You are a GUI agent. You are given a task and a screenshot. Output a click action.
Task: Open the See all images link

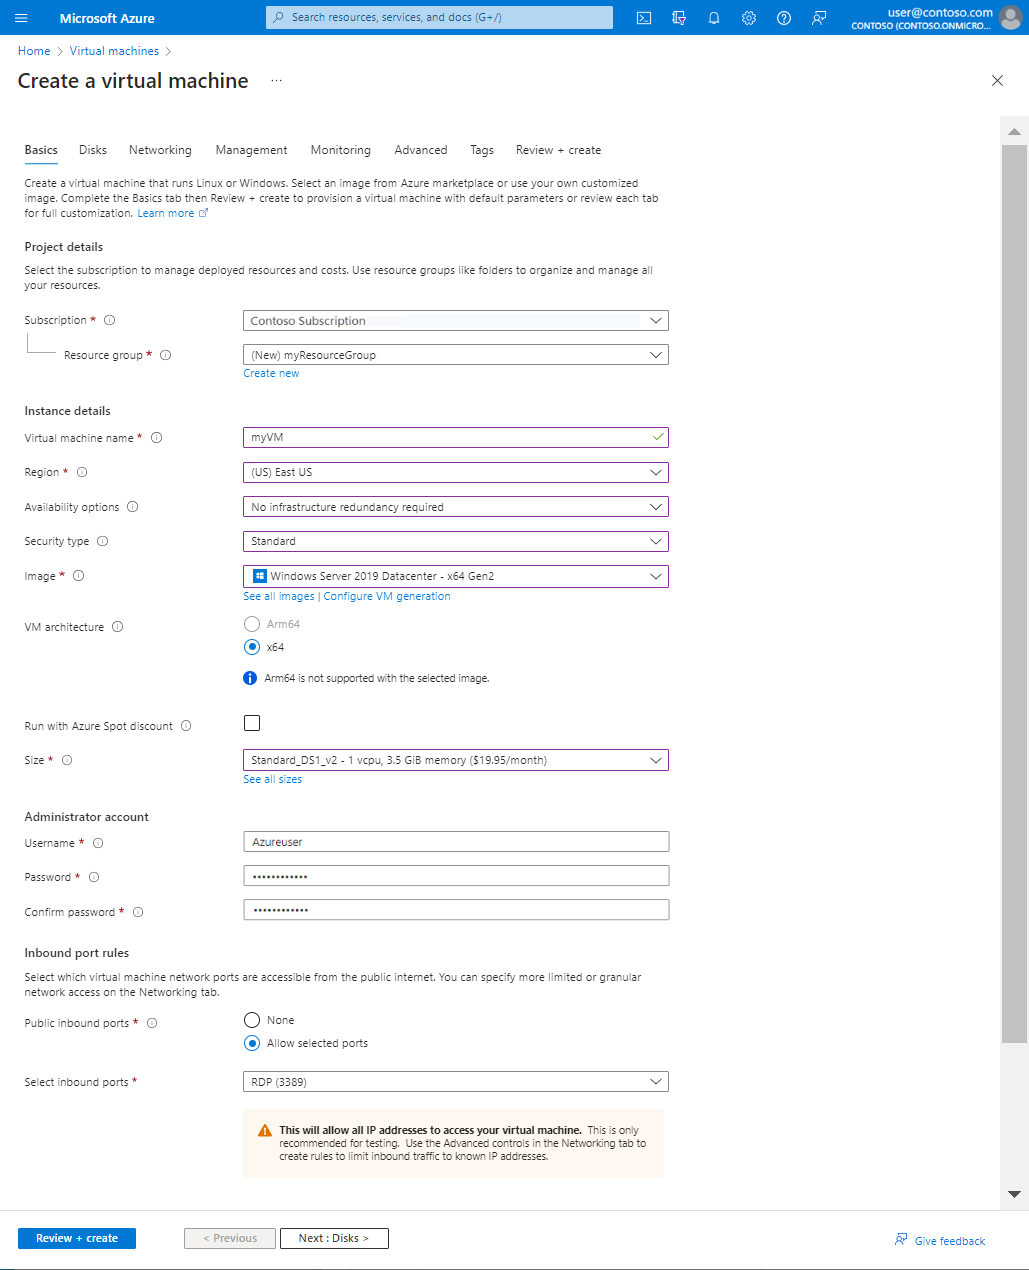coord(279,596)
